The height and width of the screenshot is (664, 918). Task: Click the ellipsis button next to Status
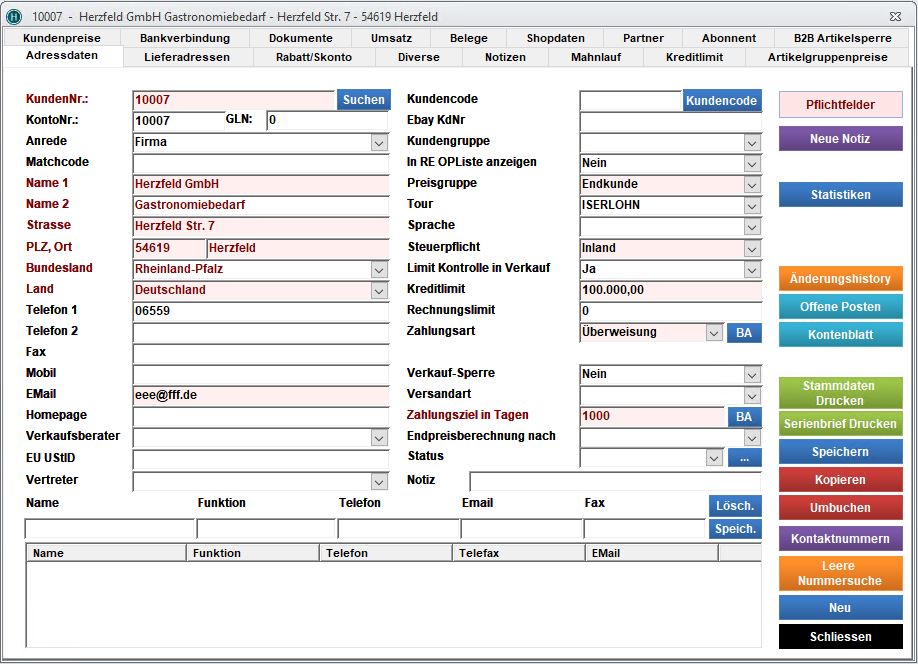pos(744,458)
